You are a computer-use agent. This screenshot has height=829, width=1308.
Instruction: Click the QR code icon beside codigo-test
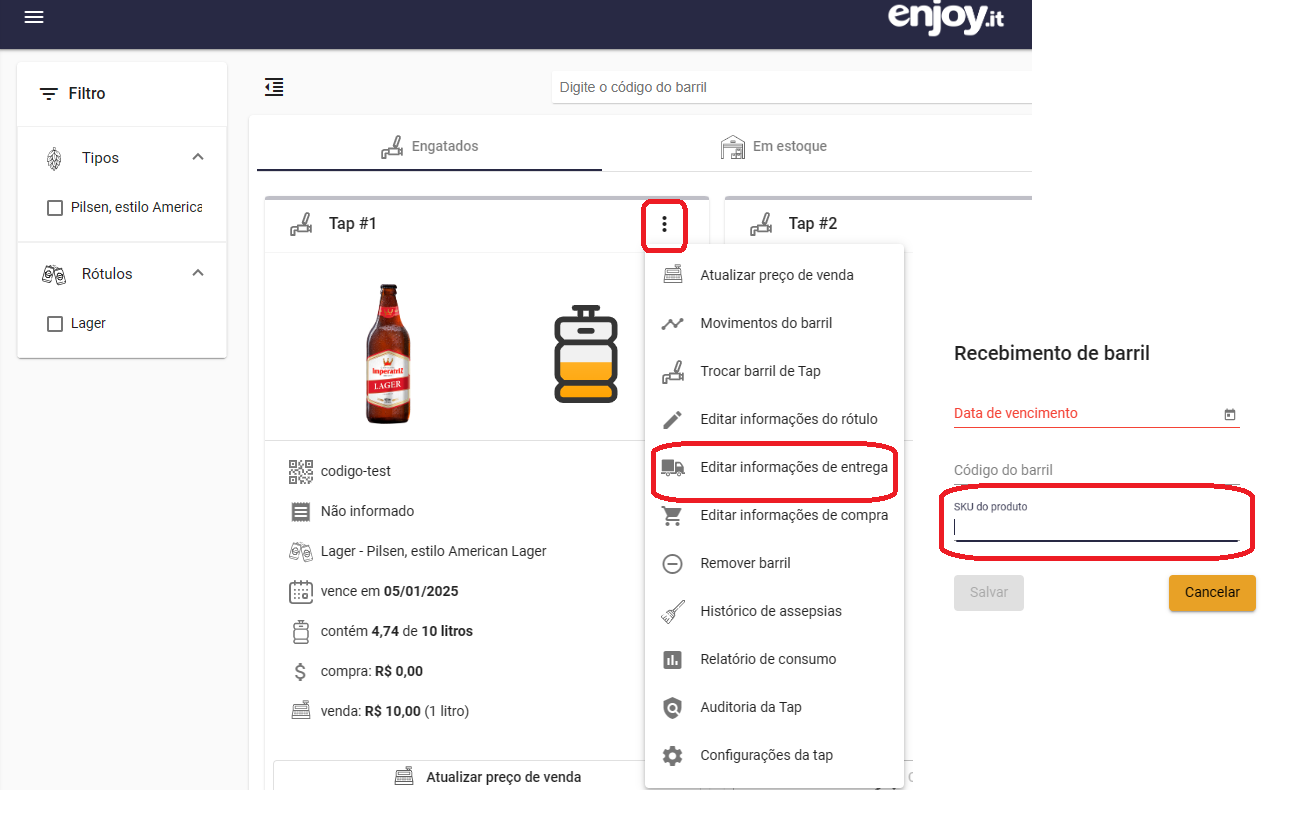pyautogui.click(x=301, y=471)
